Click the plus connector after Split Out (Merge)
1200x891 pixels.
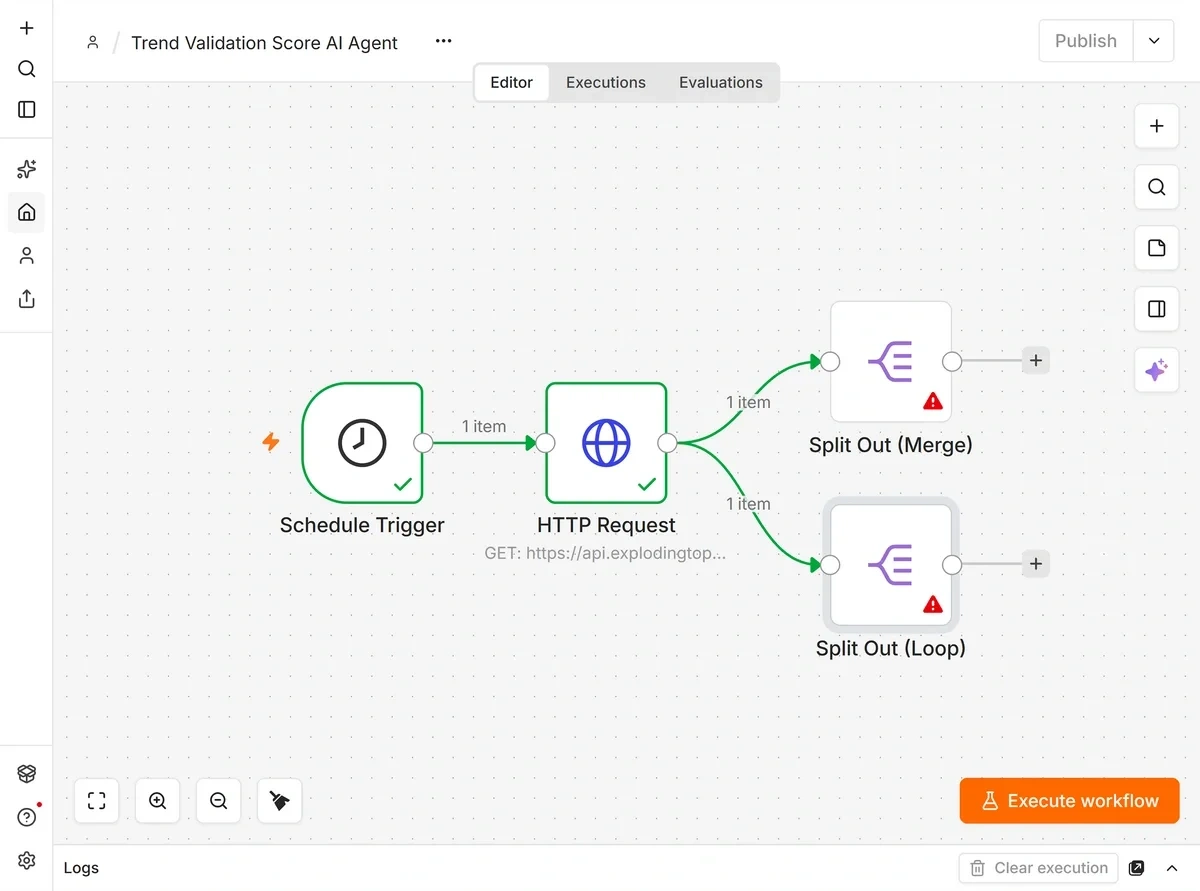(1036, 361)
